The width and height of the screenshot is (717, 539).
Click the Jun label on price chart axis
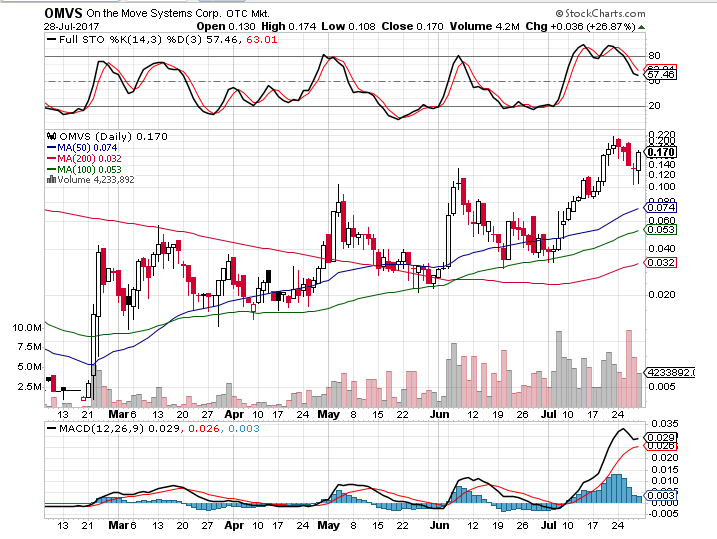pos(439,414)
